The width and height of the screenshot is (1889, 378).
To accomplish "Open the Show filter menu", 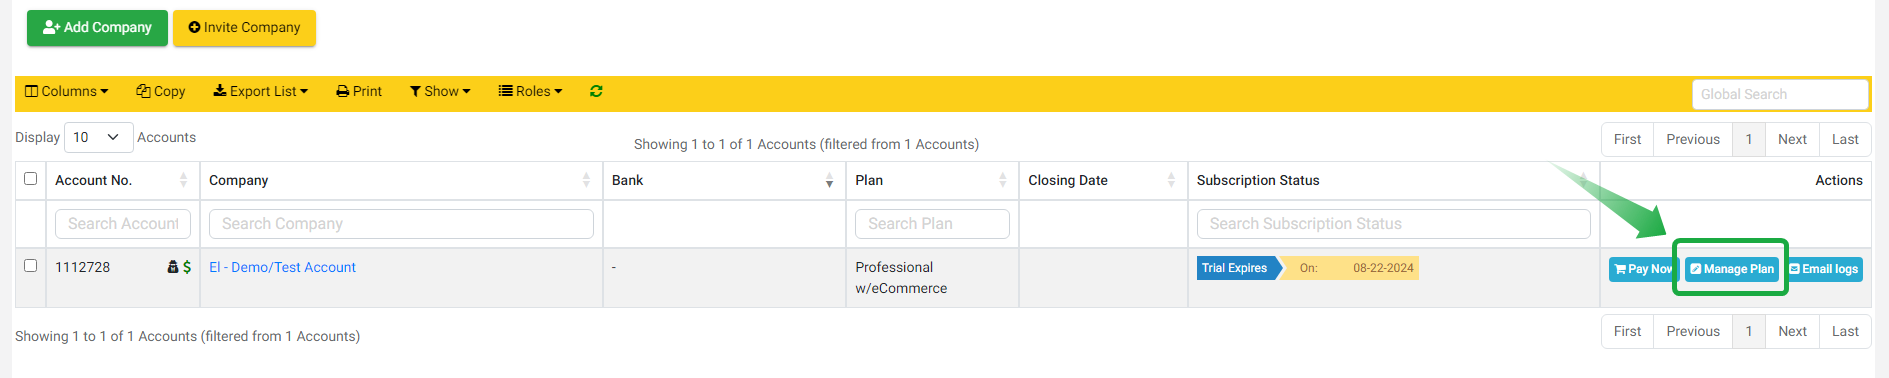I will (x=440, y=91).
